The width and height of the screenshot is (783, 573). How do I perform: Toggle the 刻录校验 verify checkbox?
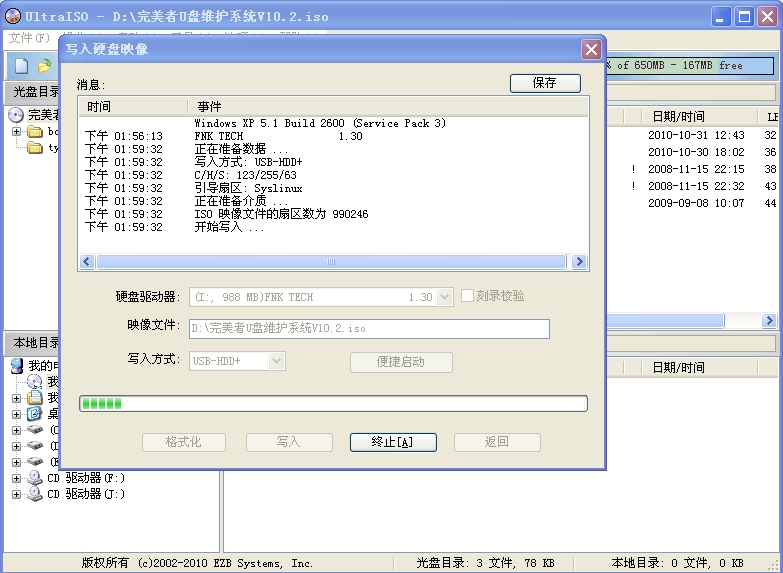click(467, 295)
